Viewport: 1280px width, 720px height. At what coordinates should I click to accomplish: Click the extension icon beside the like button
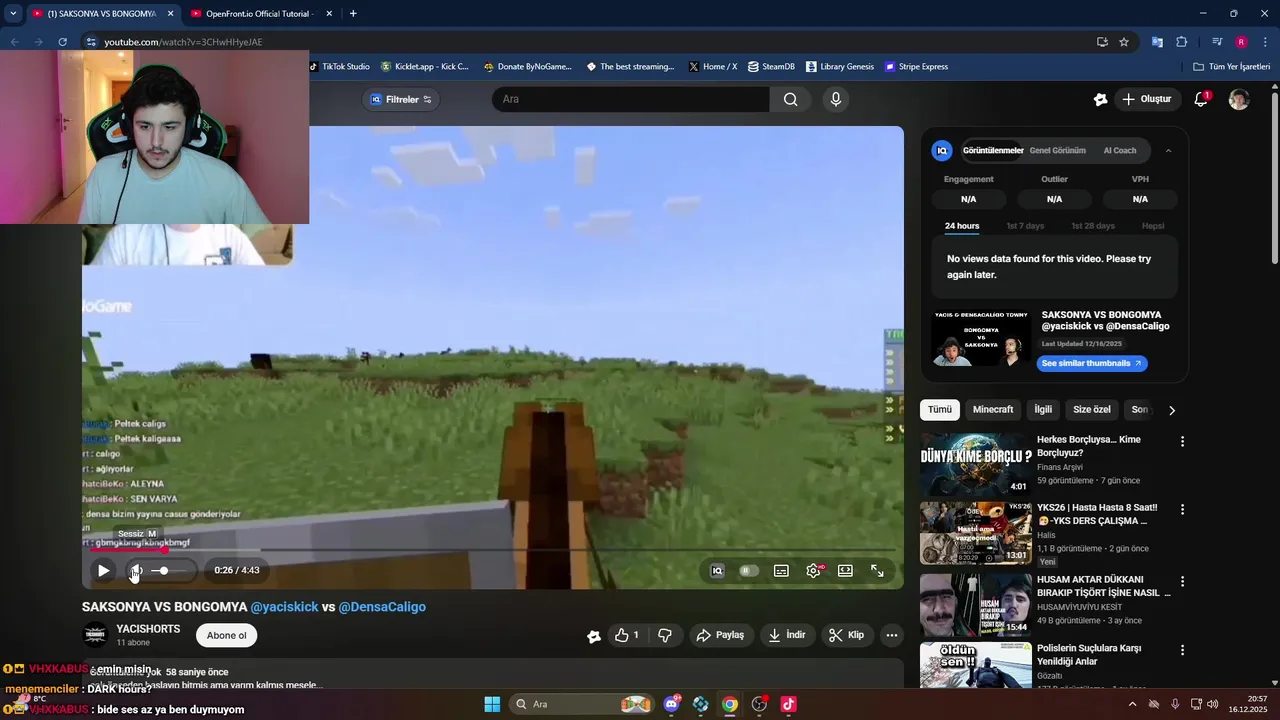[x=593, y=636]
